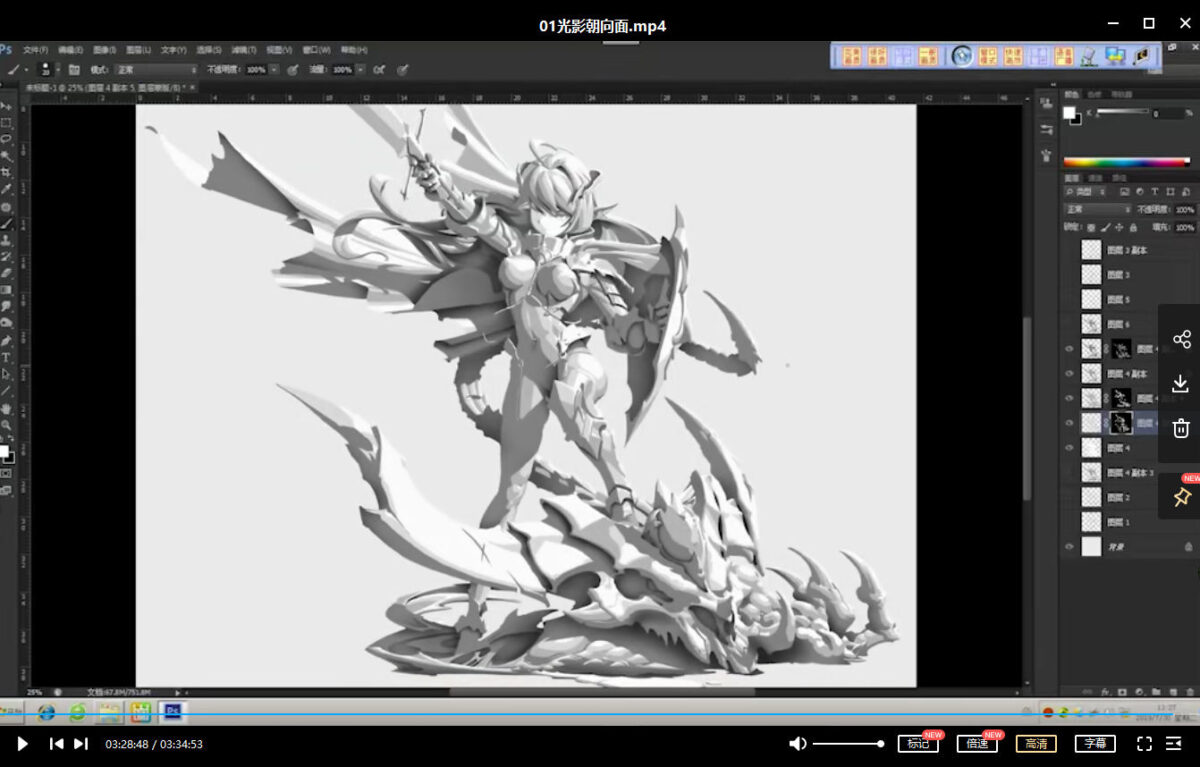
Task: Open the 窗口(W) menu
Action: [317, 49]
